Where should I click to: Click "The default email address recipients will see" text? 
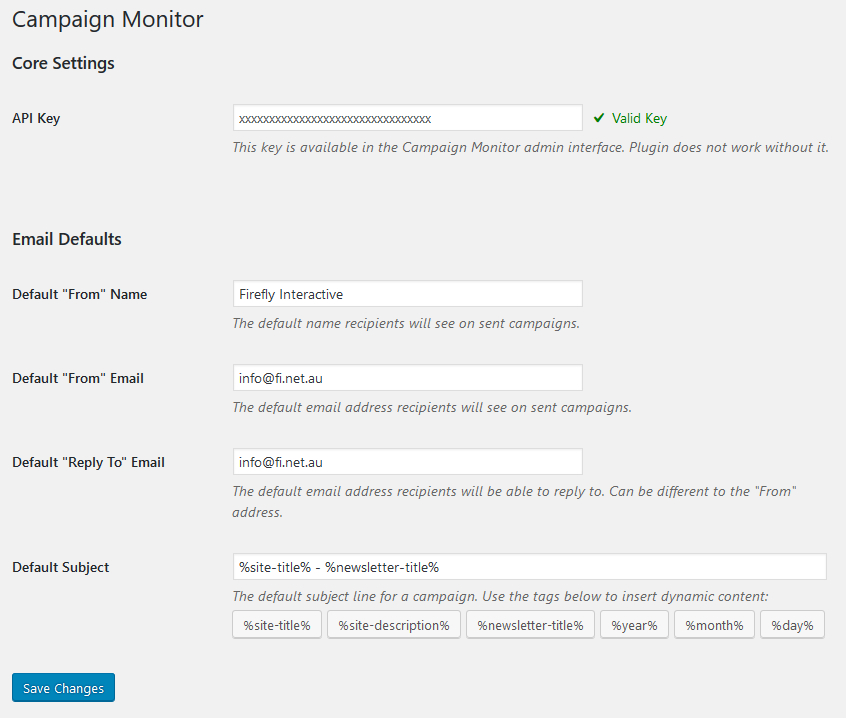(432, 407)
